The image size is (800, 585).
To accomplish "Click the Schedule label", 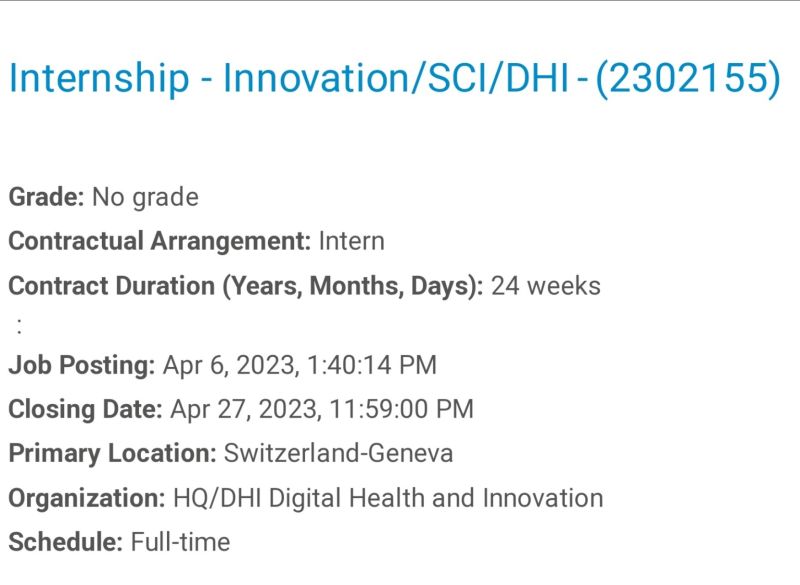I will (x=65, y=542).
